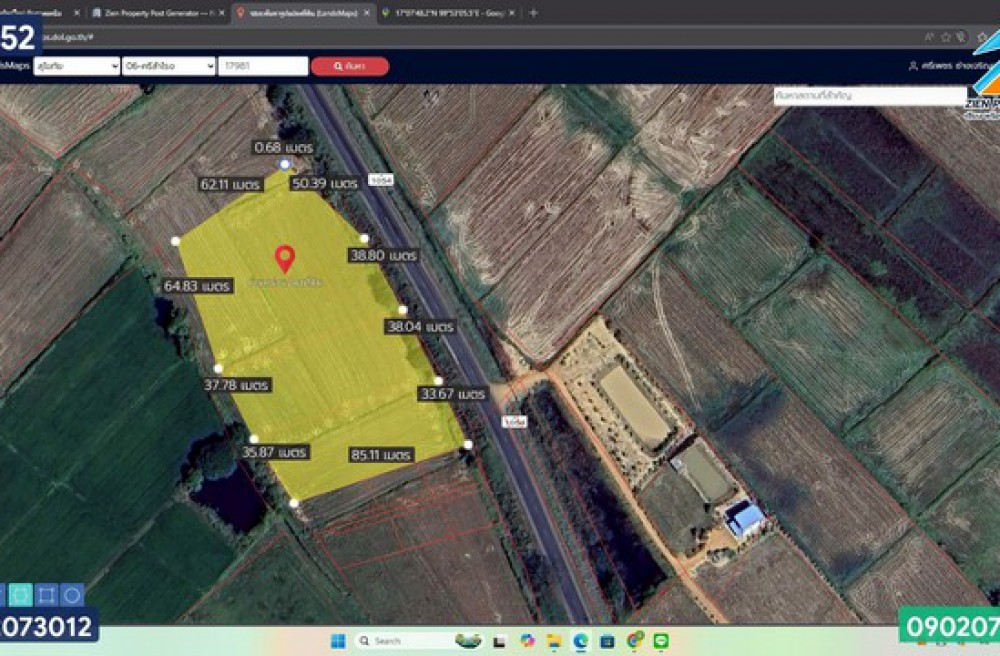Screen dimensions: 1000x656
Task: Switch to the Google Maps coordinates tab
Action: click(448, 13)
